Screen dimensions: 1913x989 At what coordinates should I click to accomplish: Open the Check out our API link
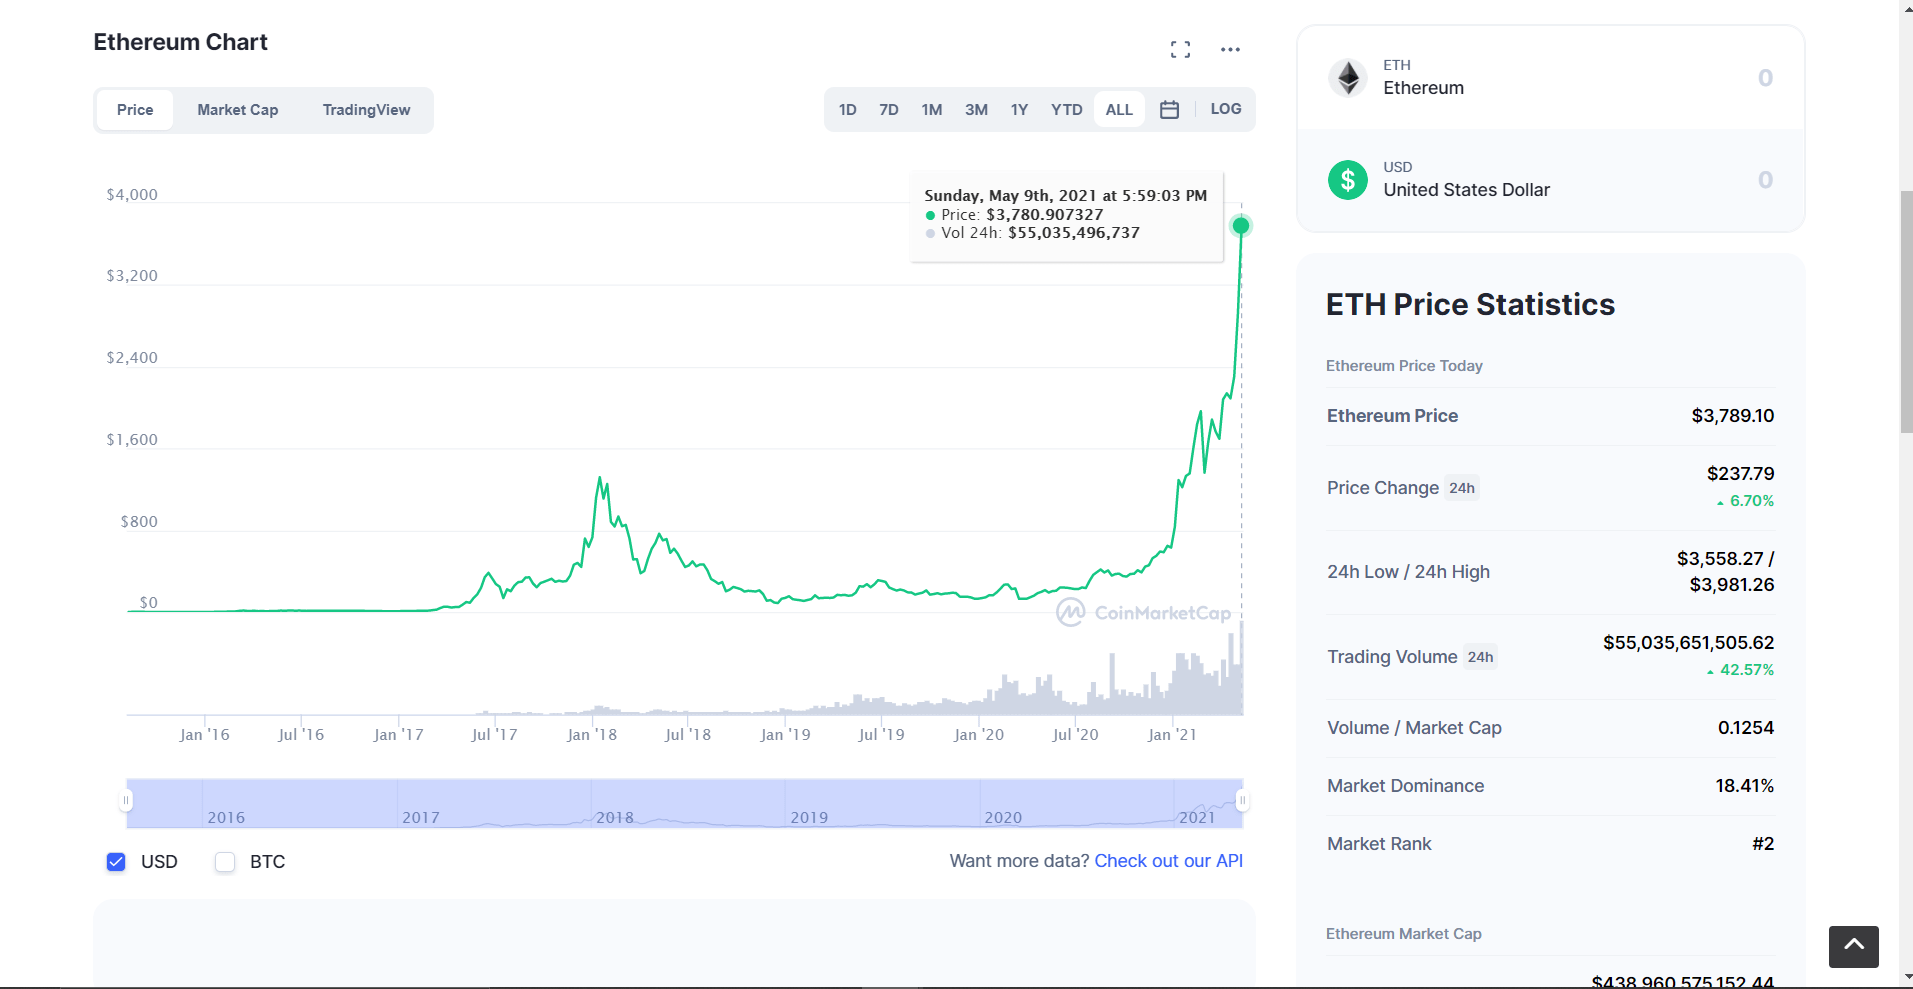(x=1168, y=861)
